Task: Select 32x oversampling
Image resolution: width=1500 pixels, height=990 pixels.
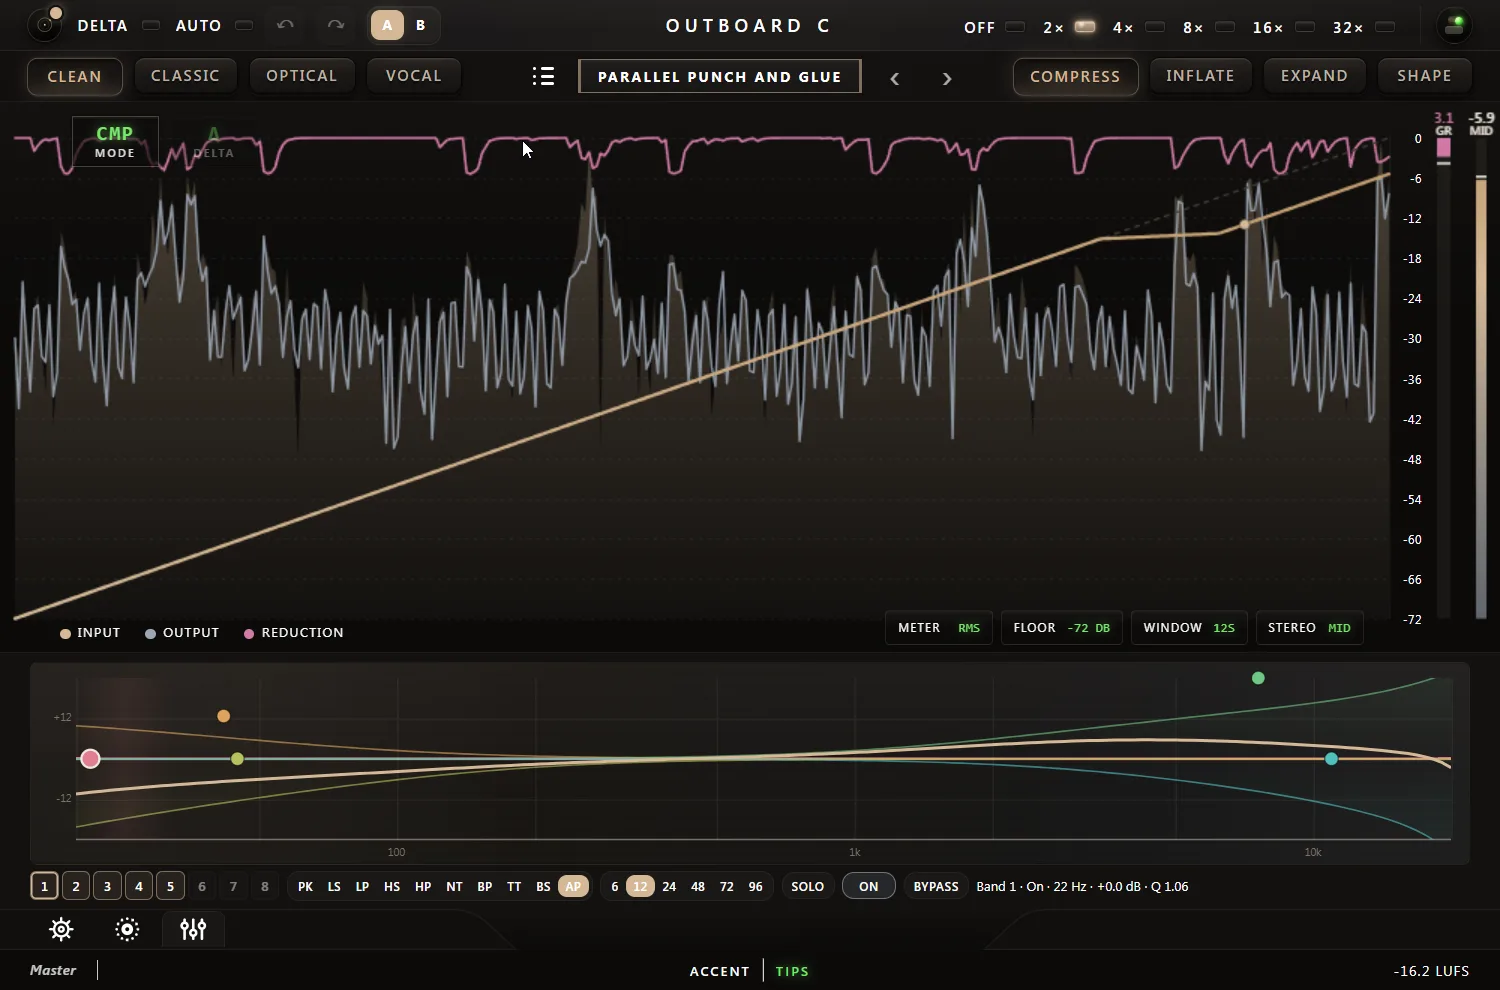Action: pos(1385,27)
